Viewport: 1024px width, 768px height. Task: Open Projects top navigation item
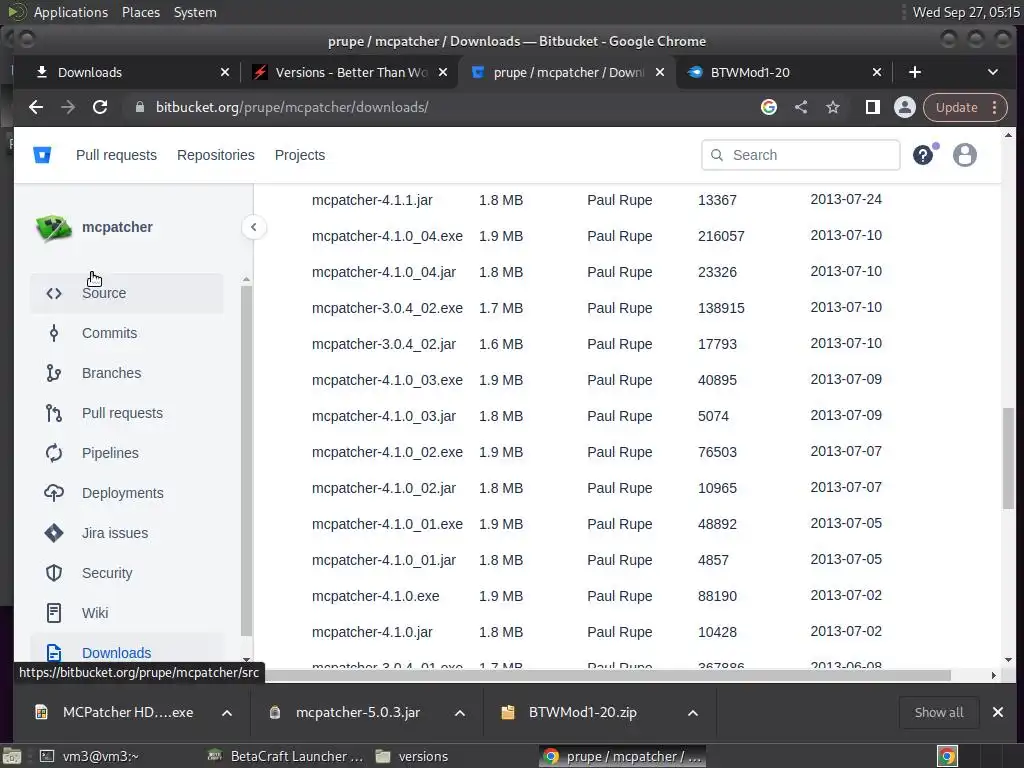tap(300, 155)
